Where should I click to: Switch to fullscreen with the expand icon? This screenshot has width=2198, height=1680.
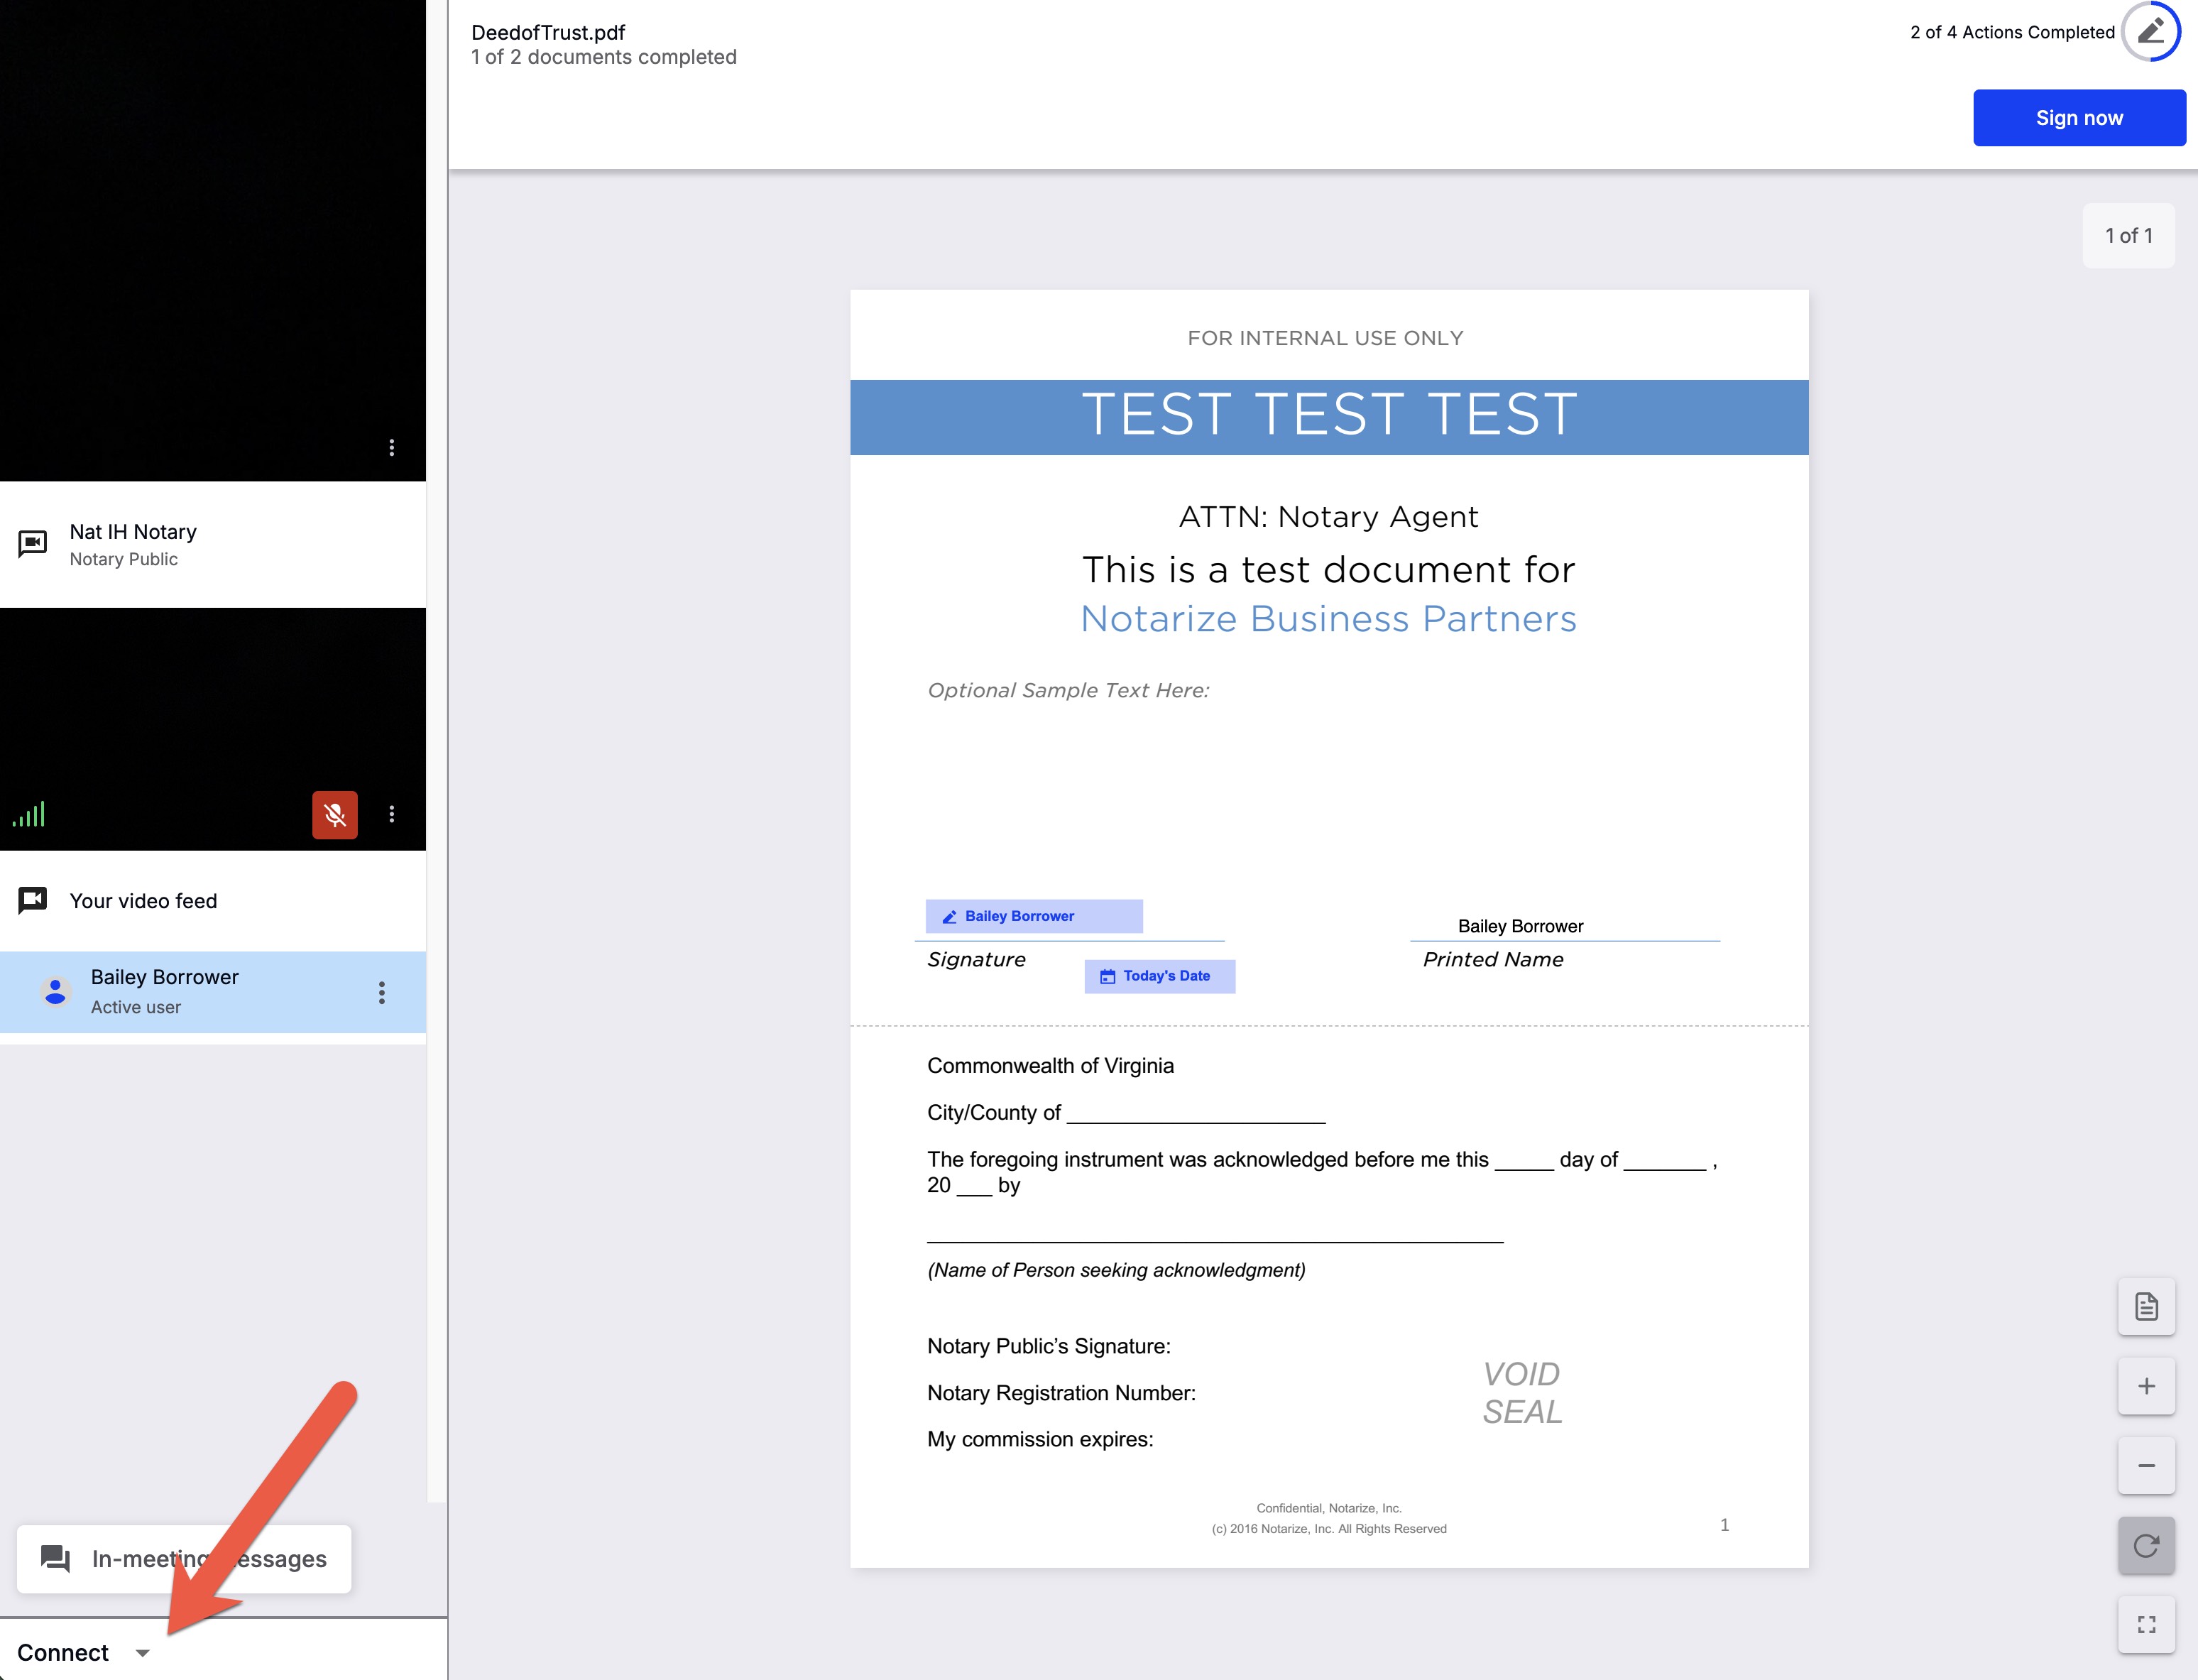(2146, 1625)
